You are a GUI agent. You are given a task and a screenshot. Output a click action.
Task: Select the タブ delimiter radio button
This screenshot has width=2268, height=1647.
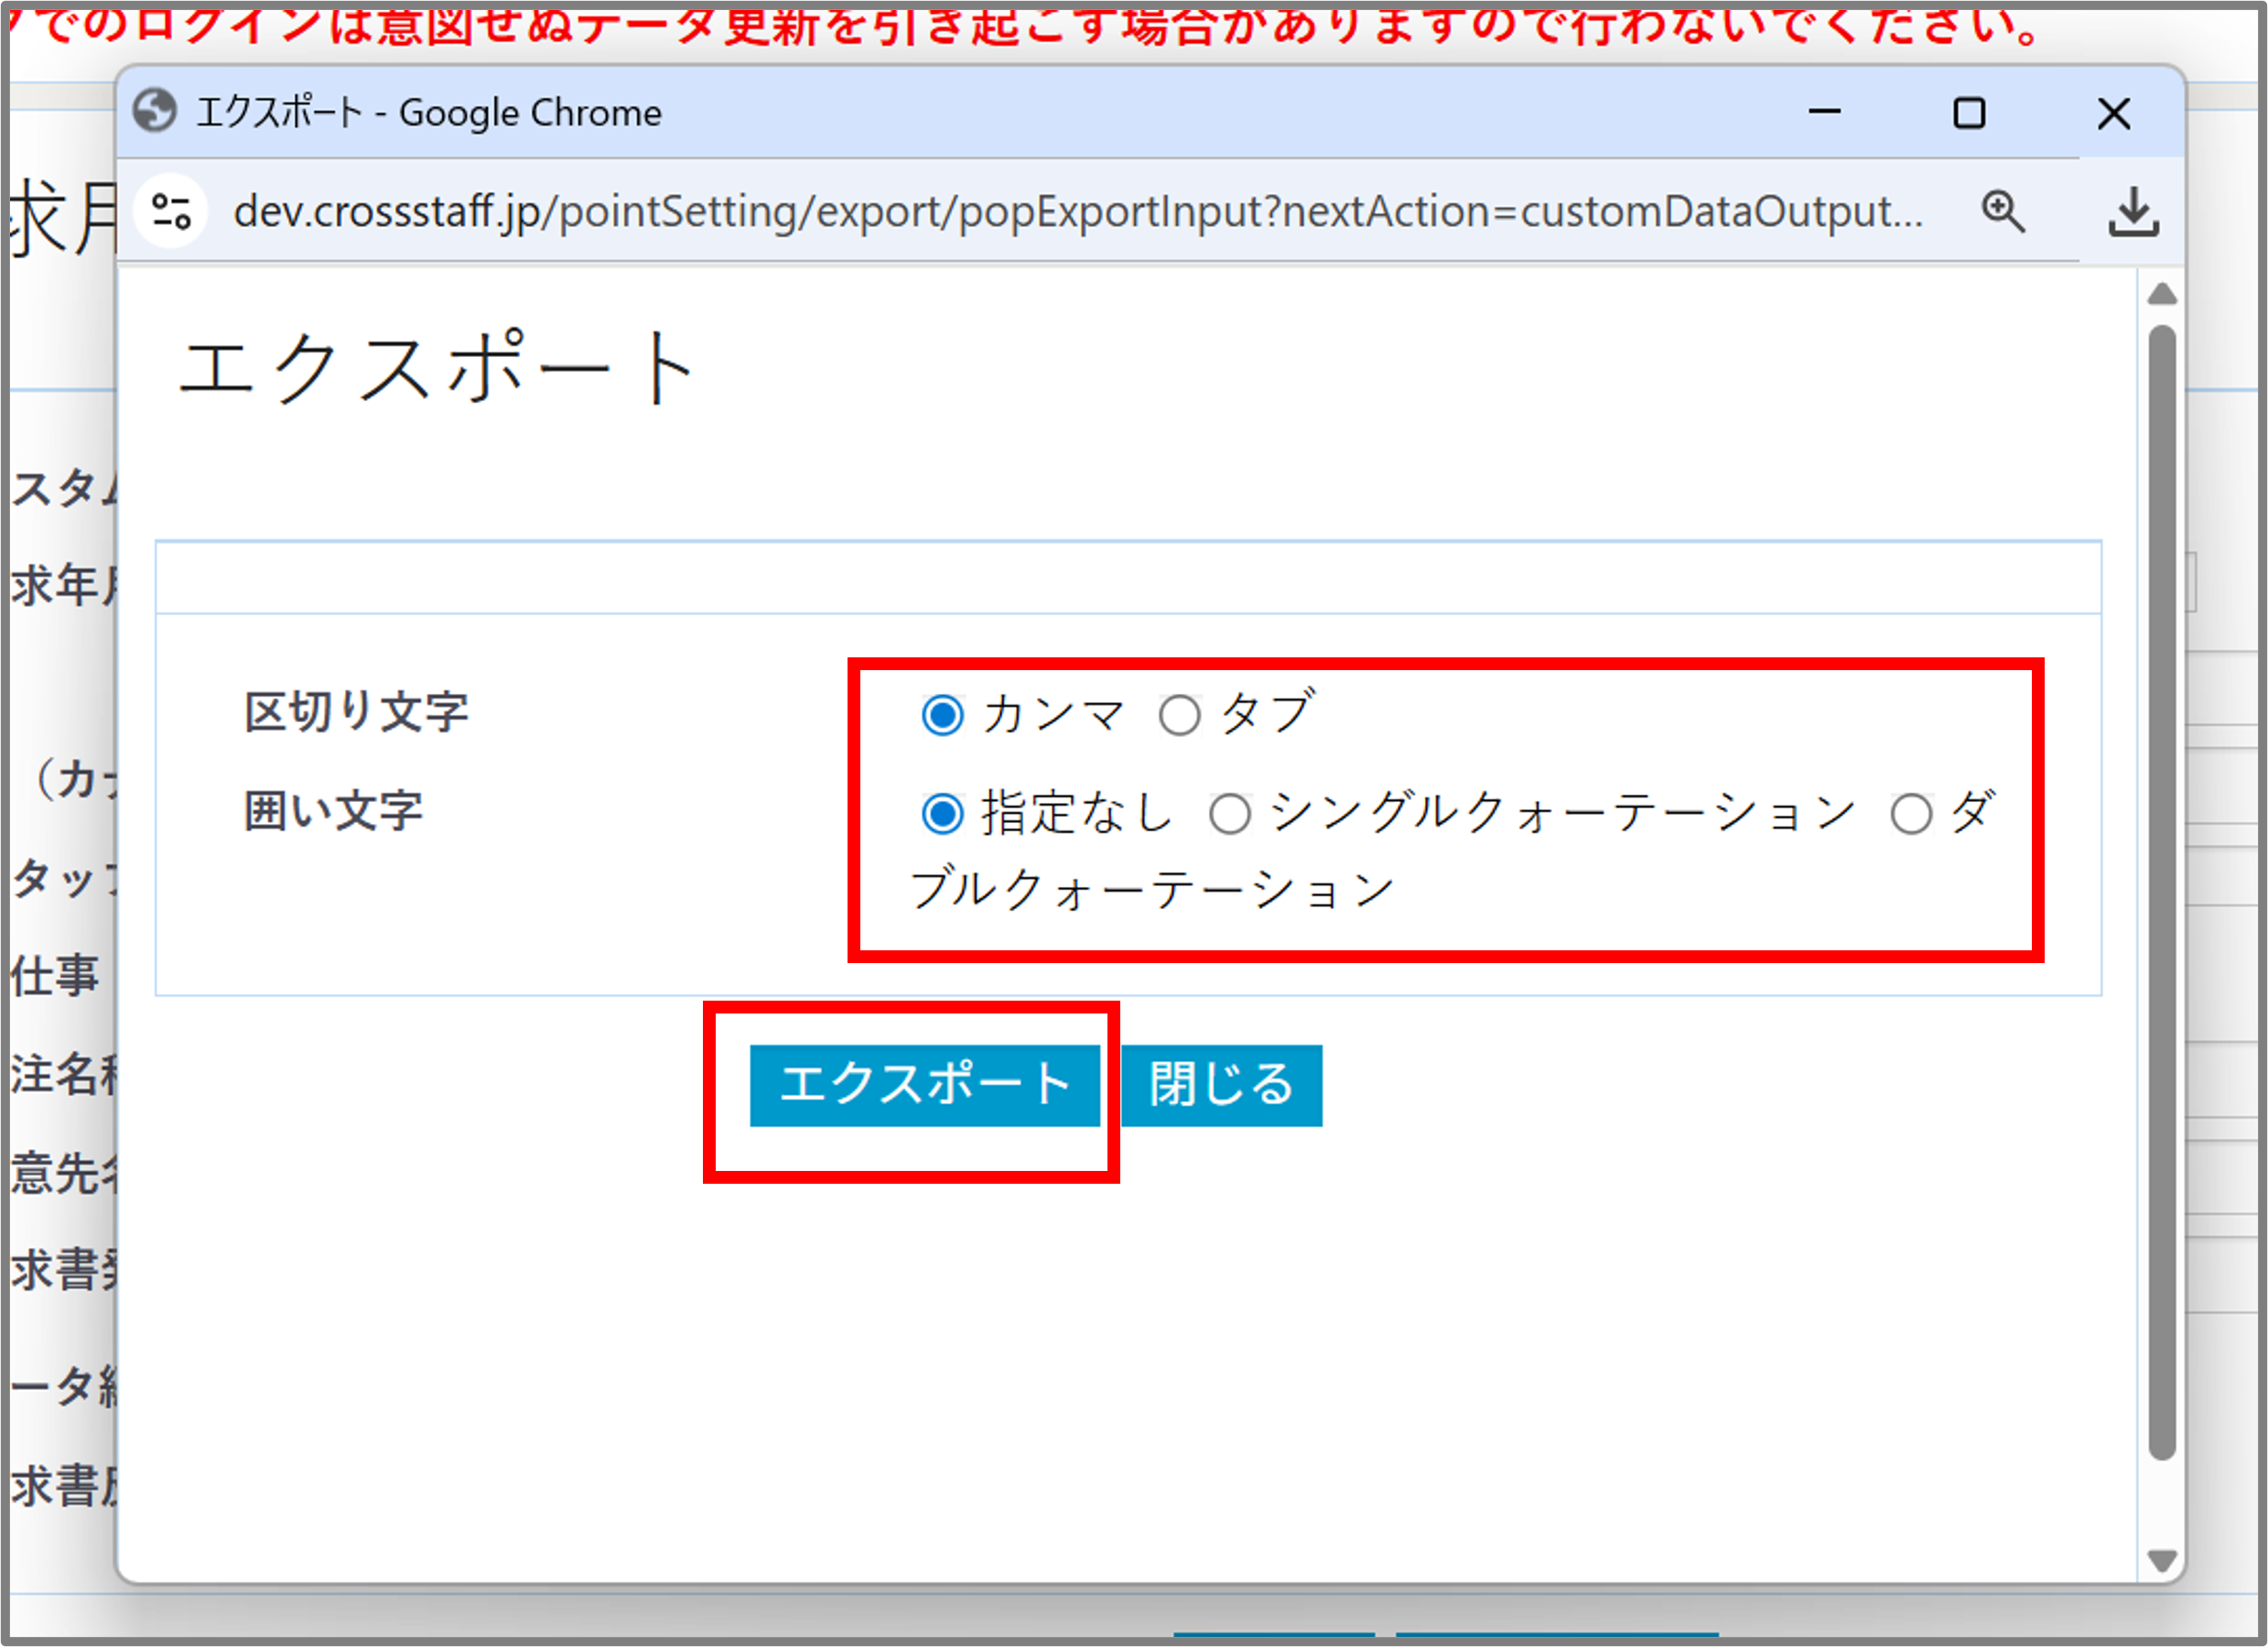[x=1179, y=715]
